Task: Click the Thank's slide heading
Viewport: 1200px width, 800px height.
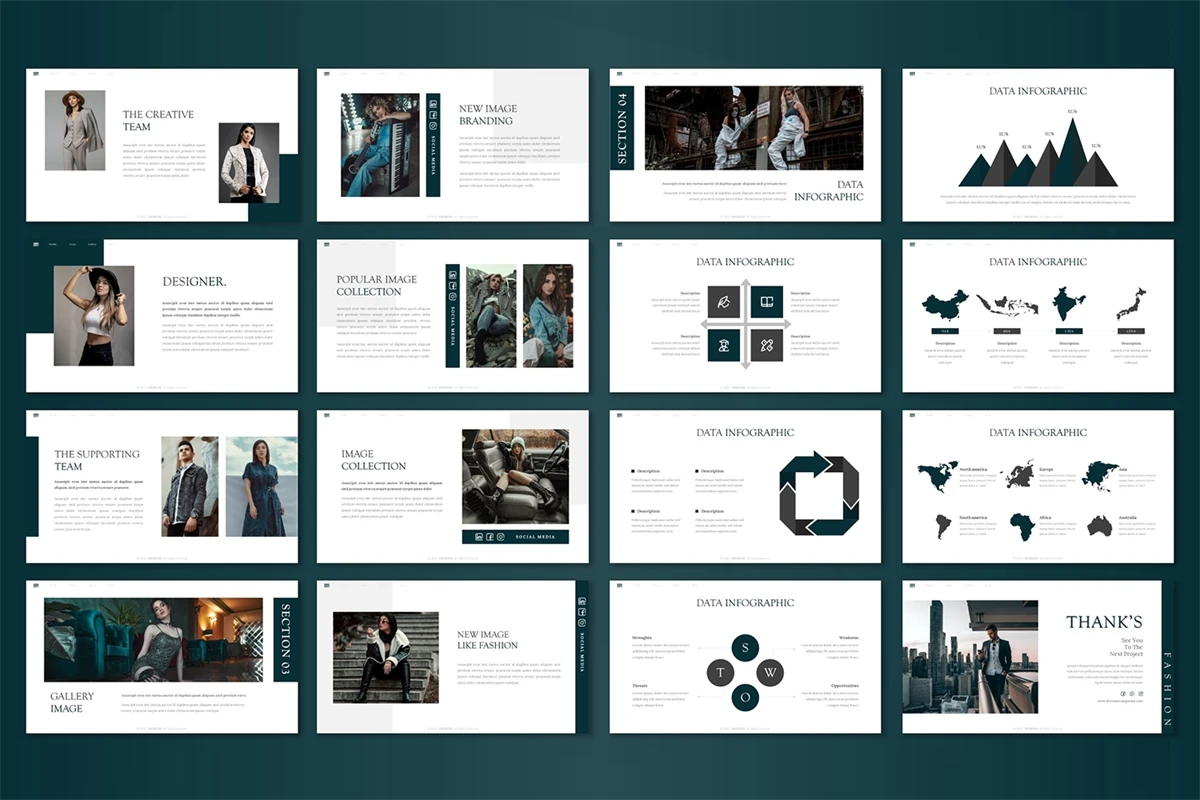Action: click(x=1104, y=622)
